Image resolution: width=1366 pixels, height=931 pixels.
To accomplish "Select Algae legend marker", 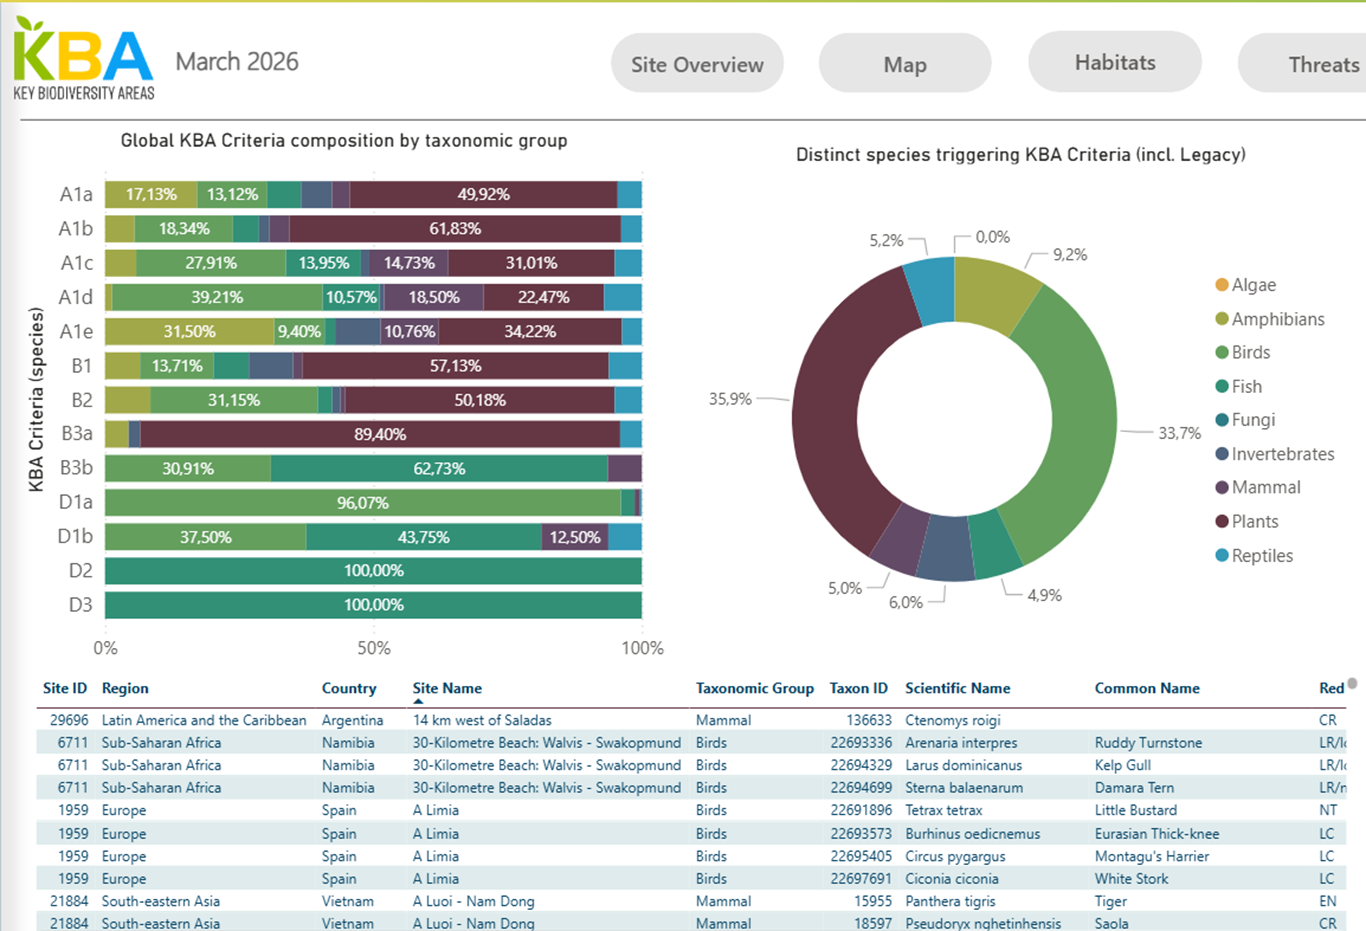I will tap(1222, 285).
